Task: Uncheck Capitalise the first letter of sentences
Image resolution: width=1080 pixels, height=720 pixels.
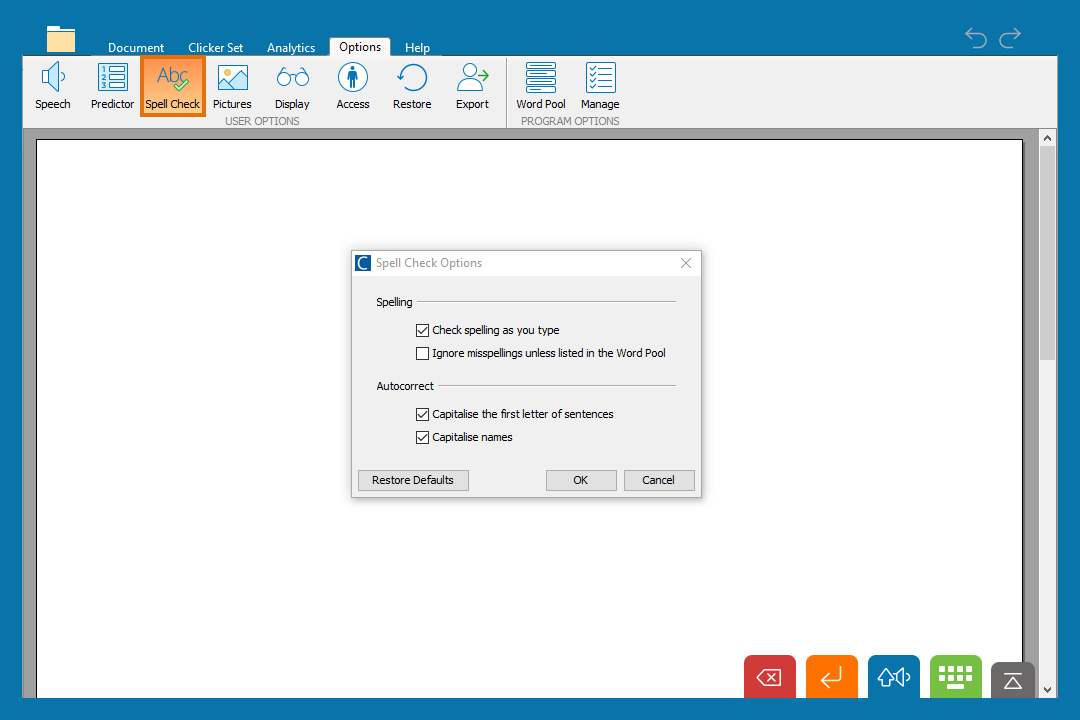Action: tap(422, 414)
